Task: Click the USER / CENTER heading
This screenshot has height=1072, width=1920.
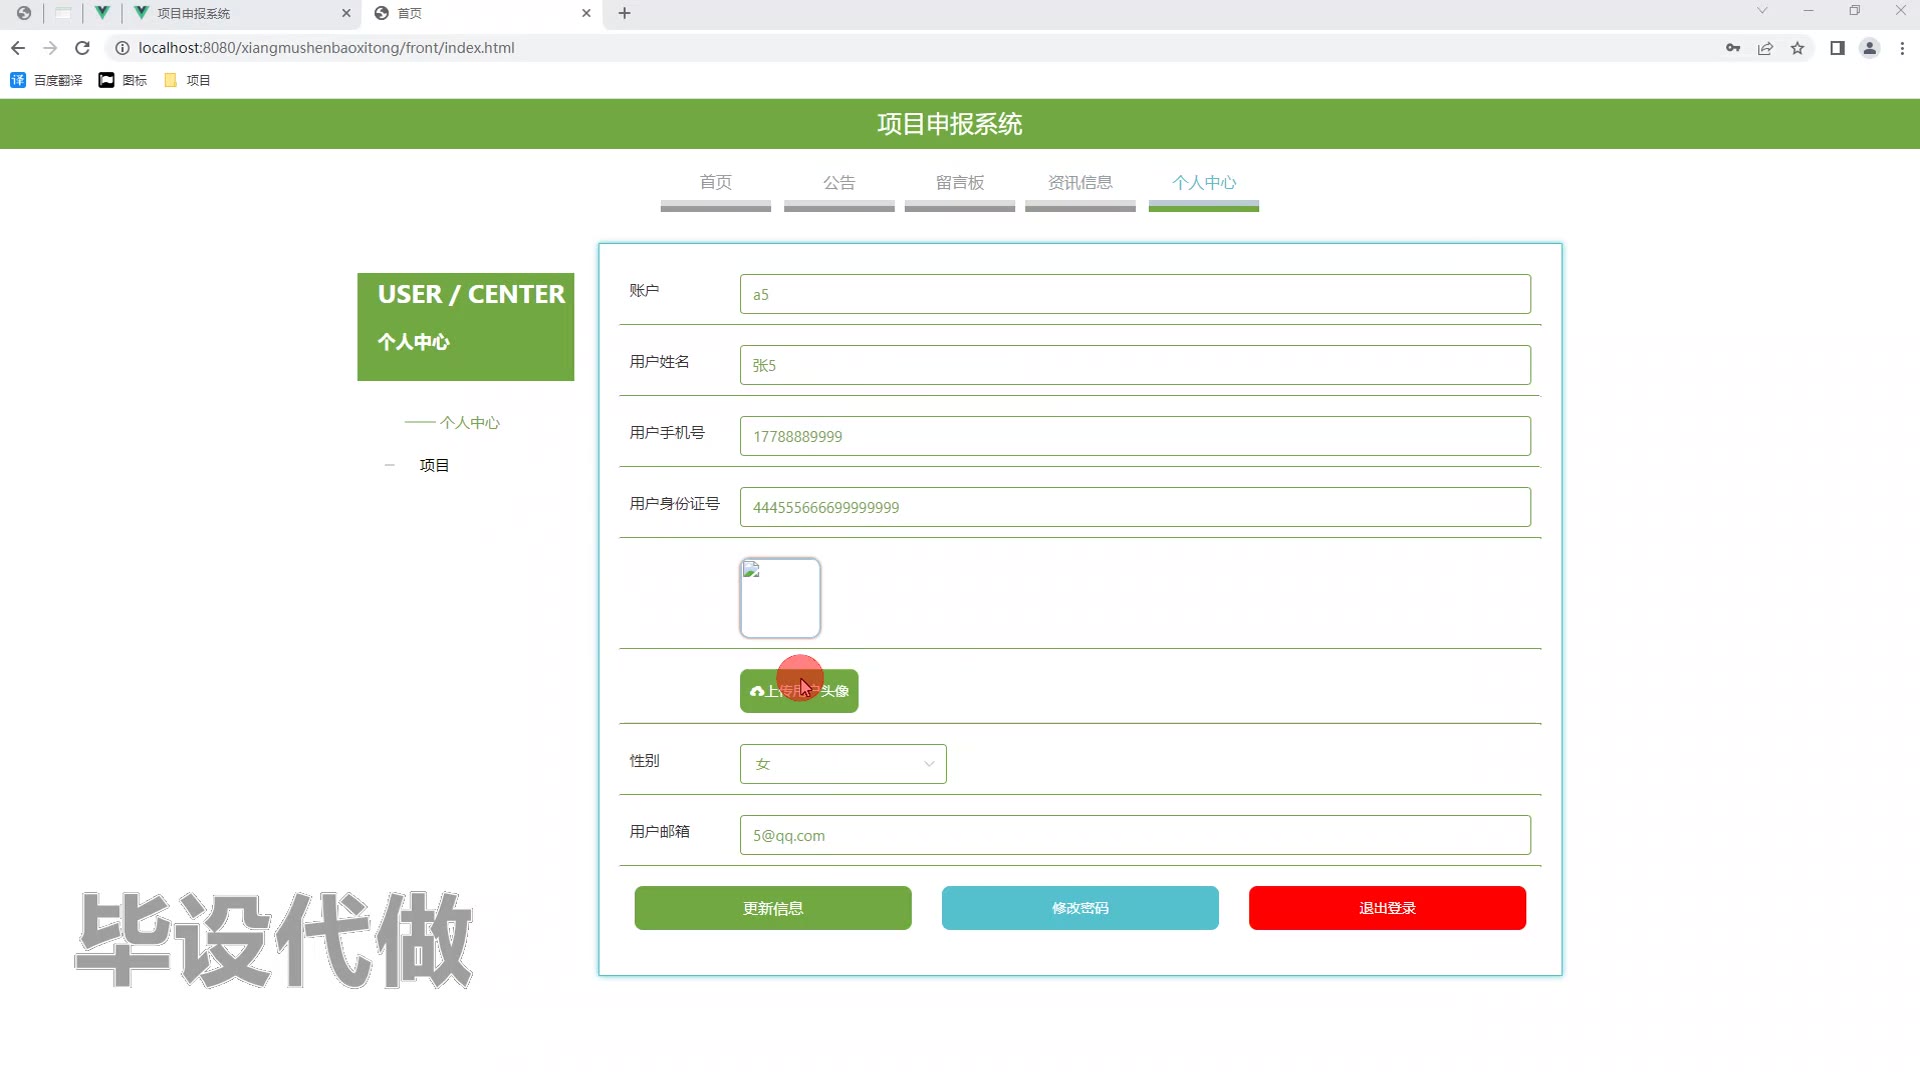Action: (x=471, y=294)
